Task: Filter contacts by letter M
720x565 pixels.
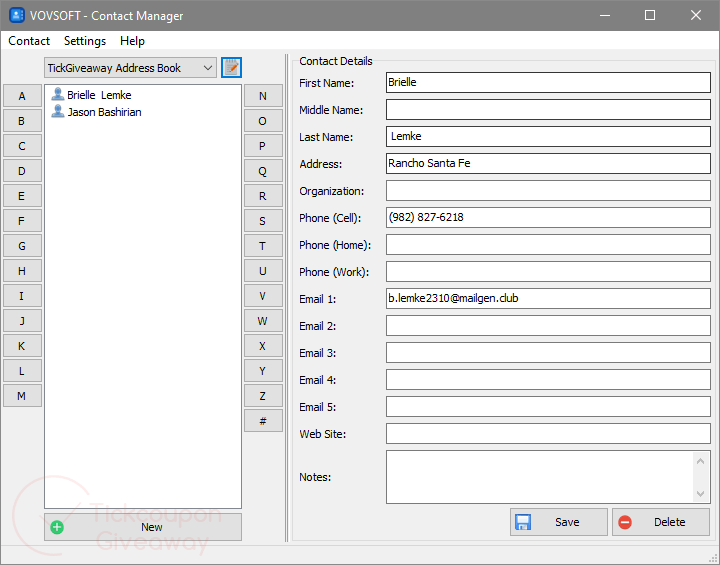Action: click(22, 396)
